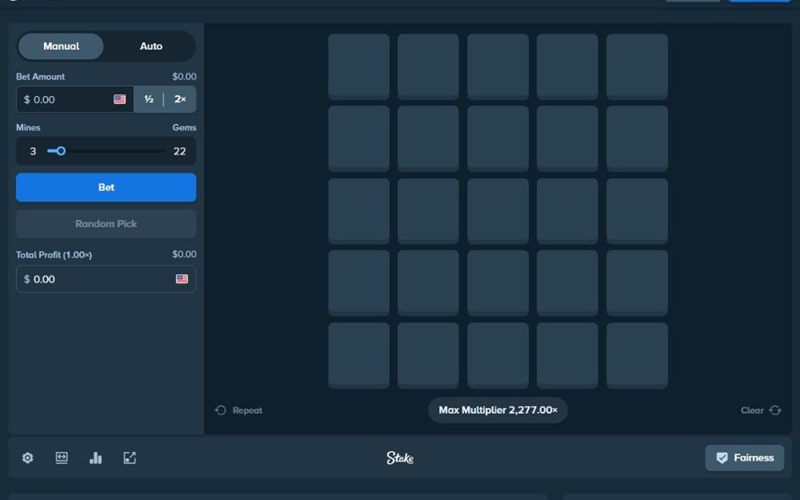Toggle theatre mode icon in bottom bar
Screen dimensions: 800x500
(x=62, y=458)
